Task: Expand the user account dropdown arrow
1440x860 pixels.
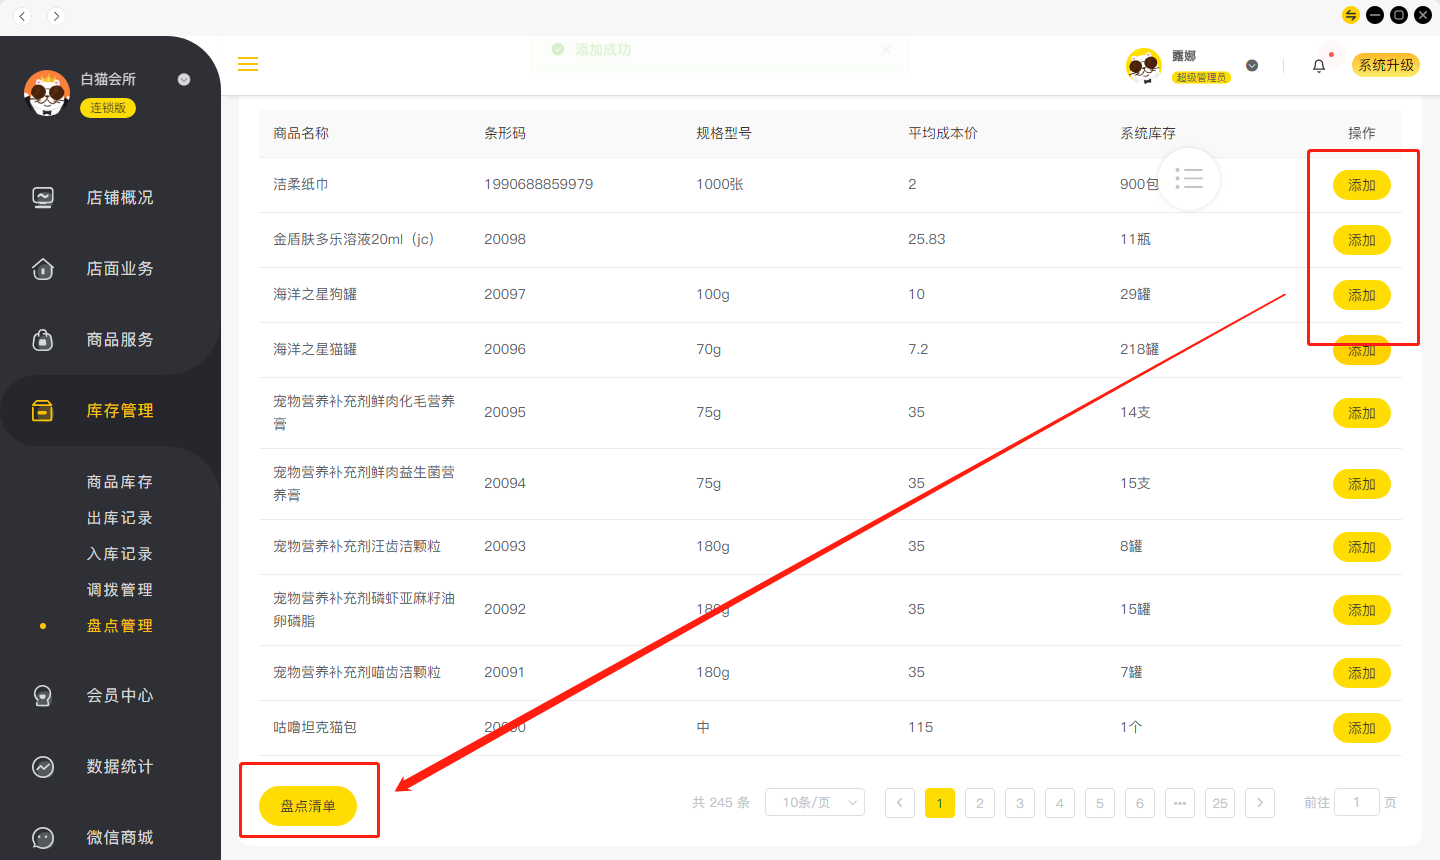Action: tap(1252, 66)
